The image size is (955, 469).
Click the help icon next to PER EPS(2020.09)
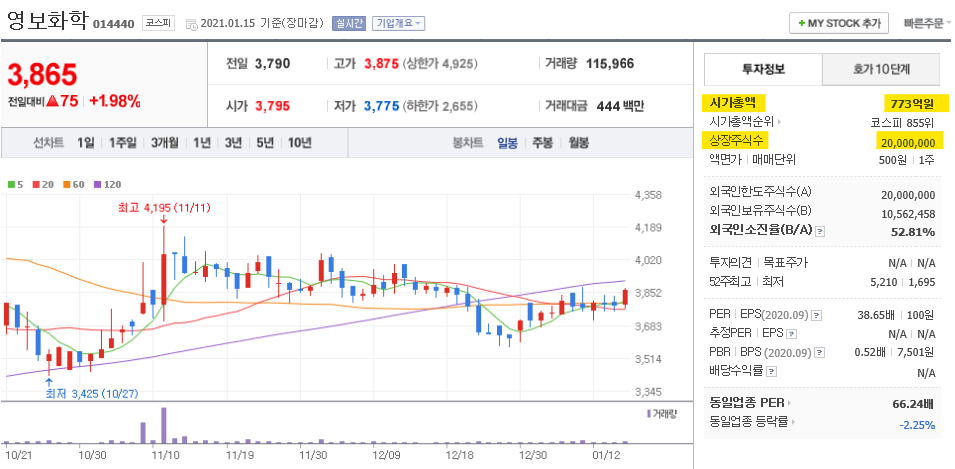(817, 316)
